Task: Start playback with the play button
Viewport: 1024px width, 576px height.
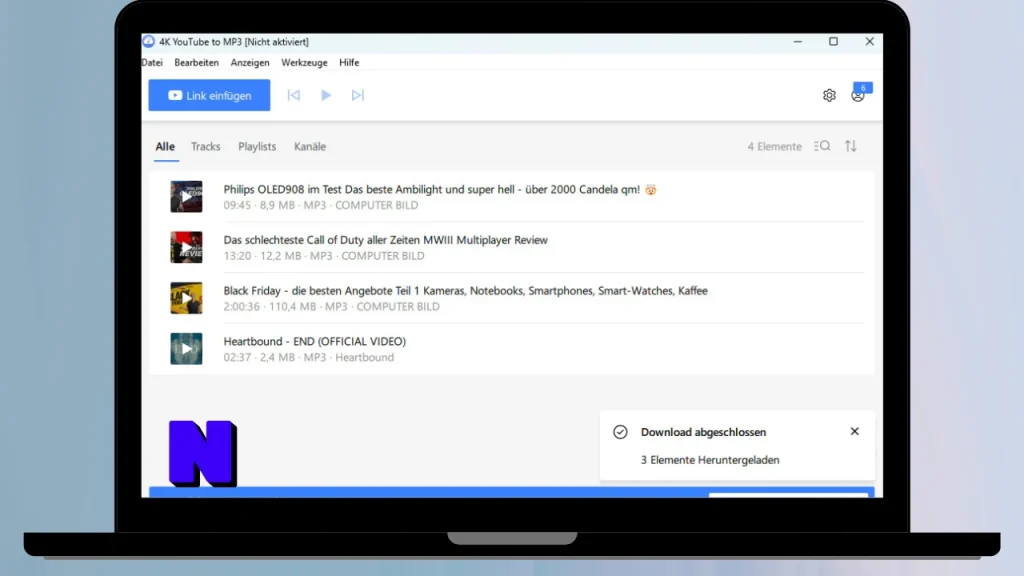Action: [326, 95]
